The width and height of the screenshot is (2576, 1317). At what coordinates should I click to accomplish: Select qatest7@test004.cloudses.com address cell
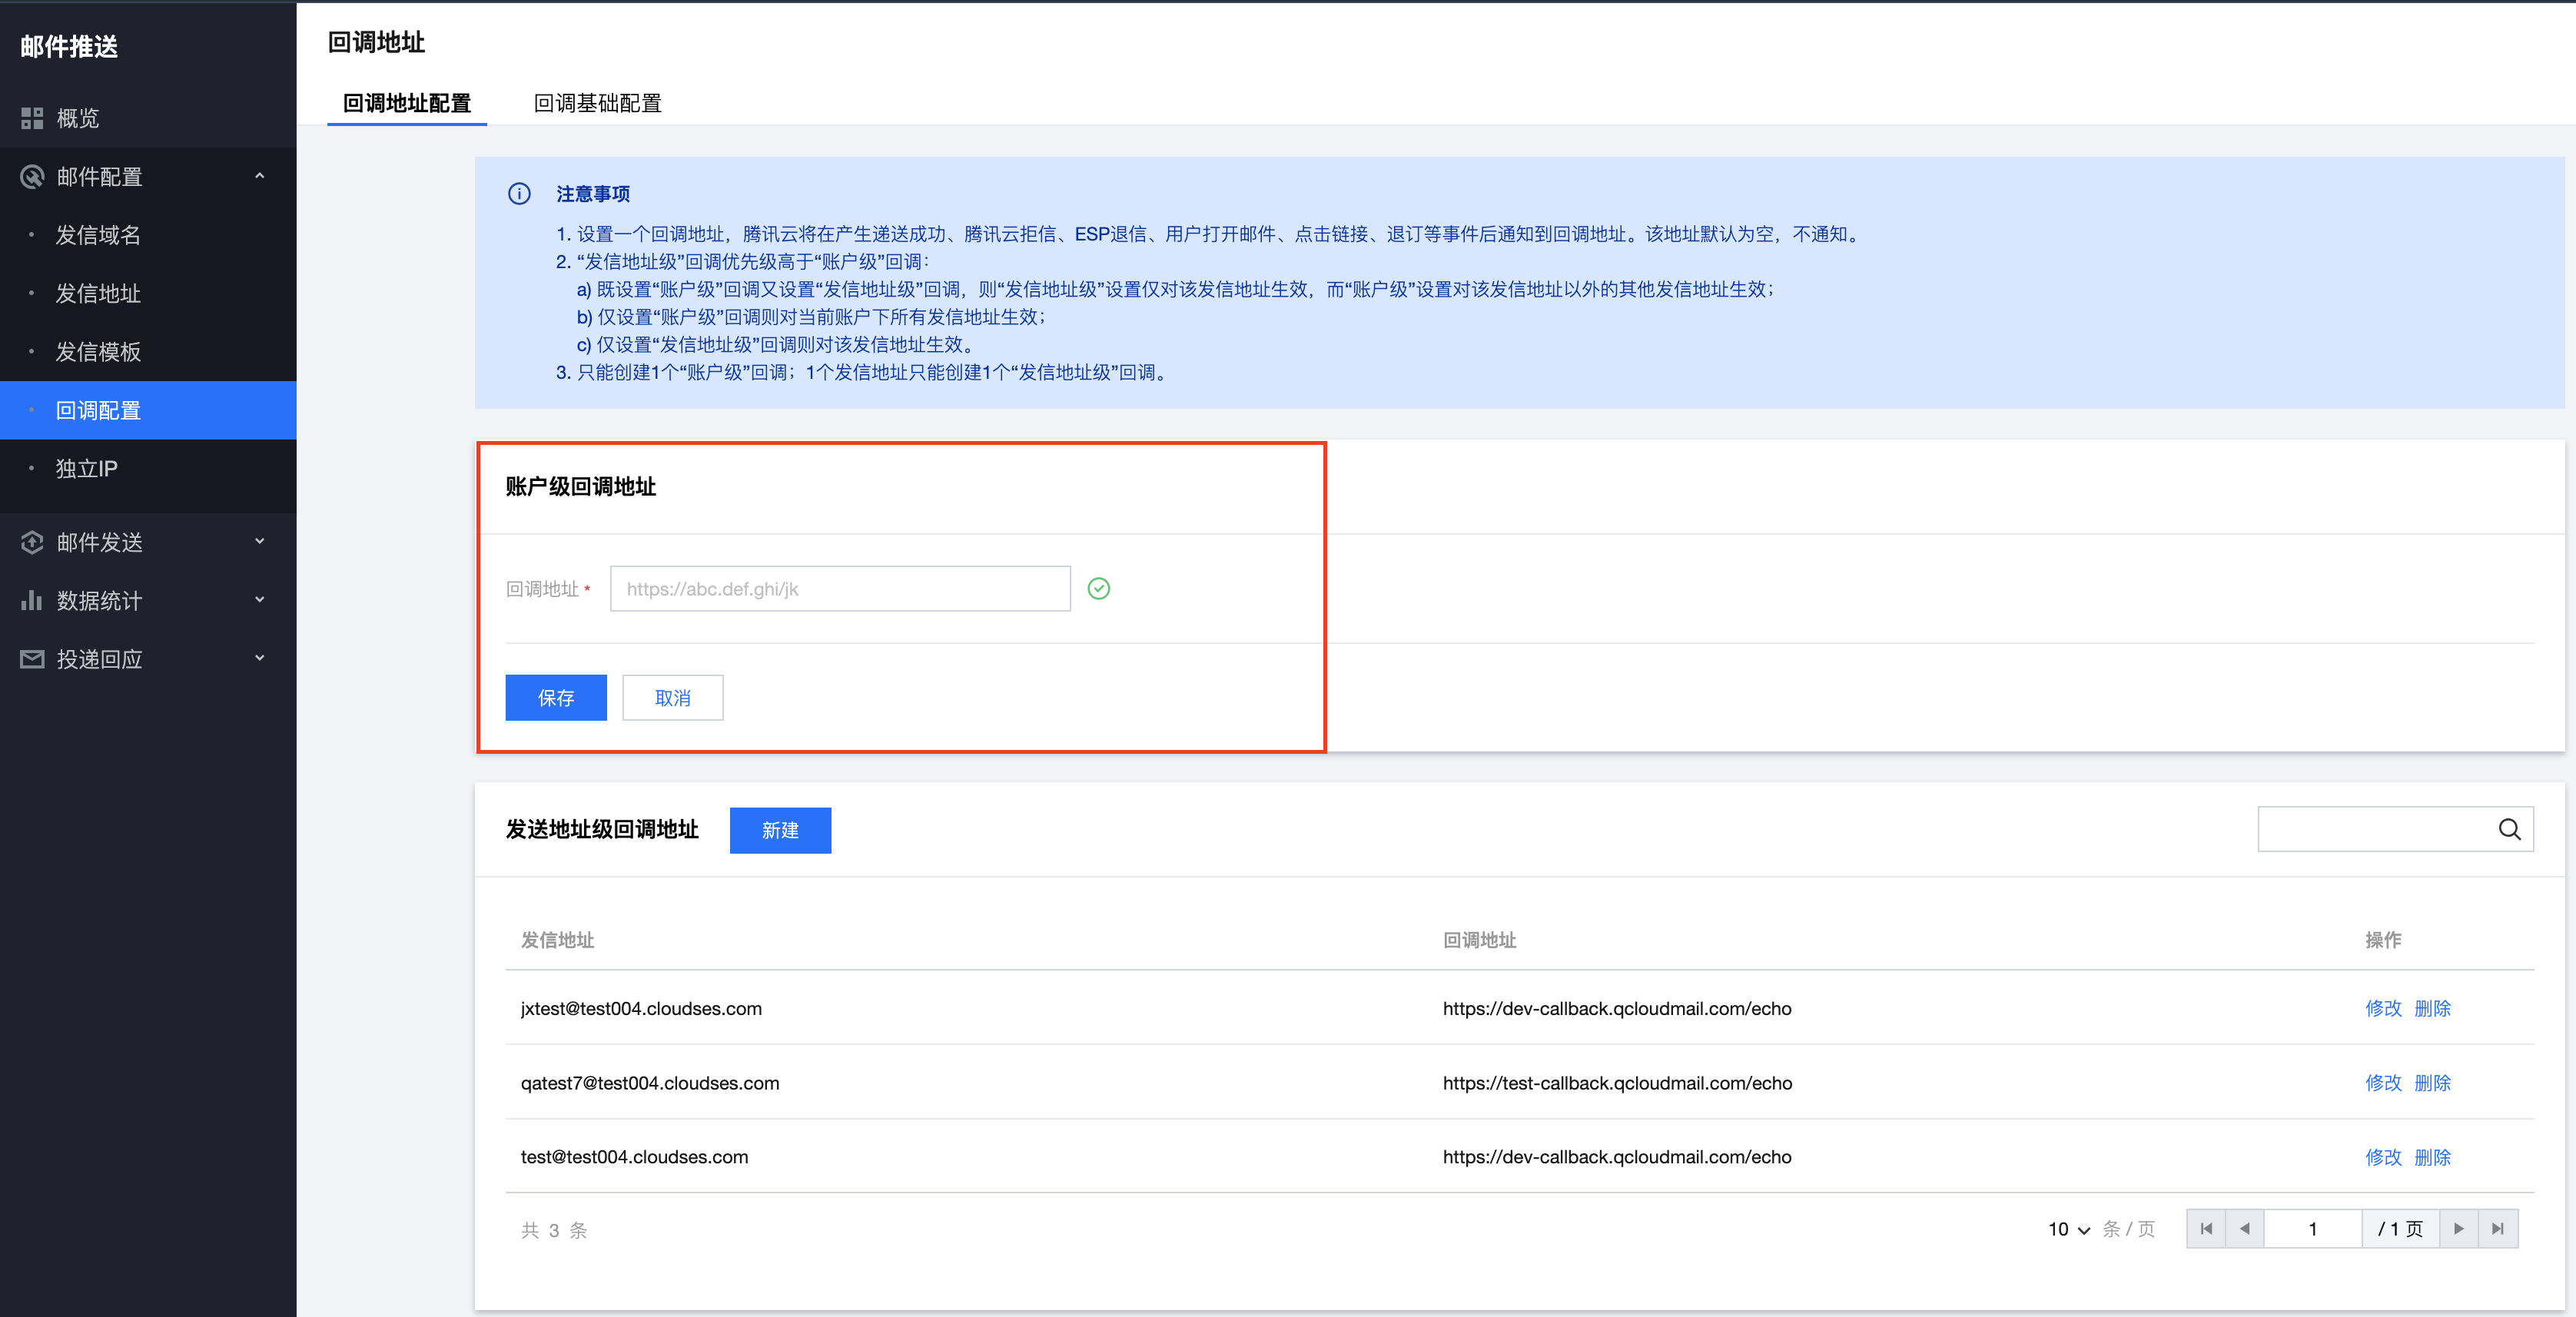point(650,1083)
